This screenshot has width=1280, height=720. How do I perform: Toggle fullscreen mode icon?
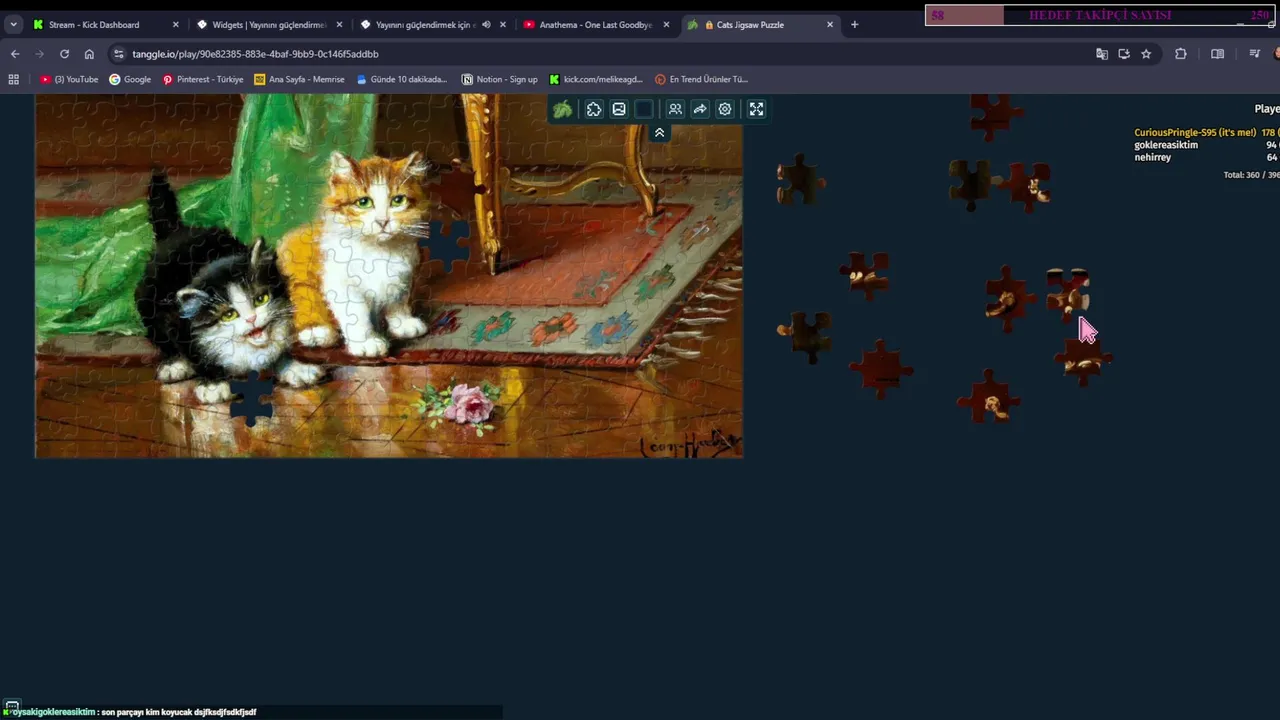[x=756, y=109]
